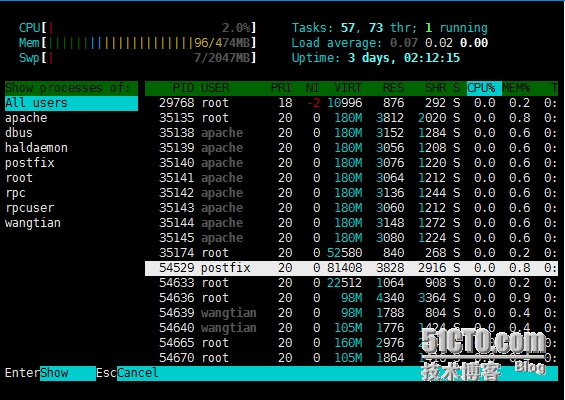The image size is (565, 400).
Task: Select wangtian process row PID 54640
Action: [351, 328]
